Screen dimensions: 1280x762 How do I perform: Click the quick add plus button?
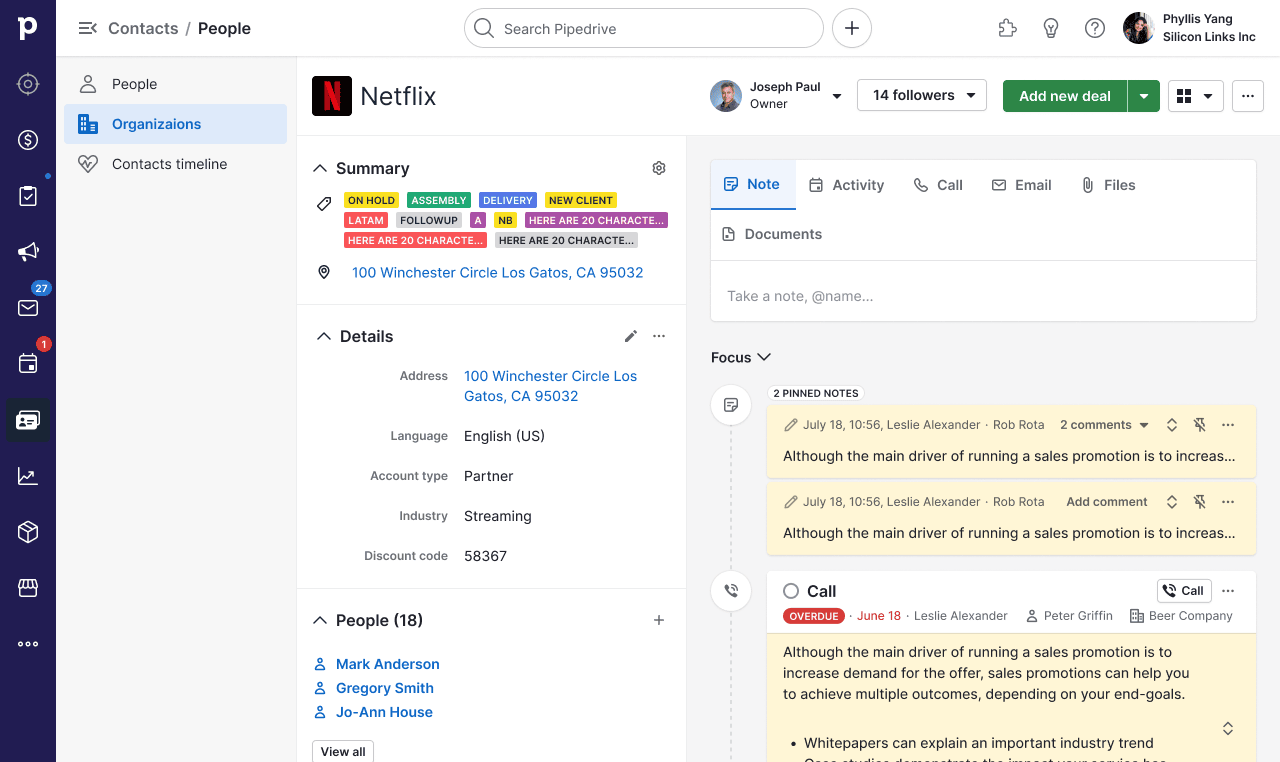tap(852, 28)
